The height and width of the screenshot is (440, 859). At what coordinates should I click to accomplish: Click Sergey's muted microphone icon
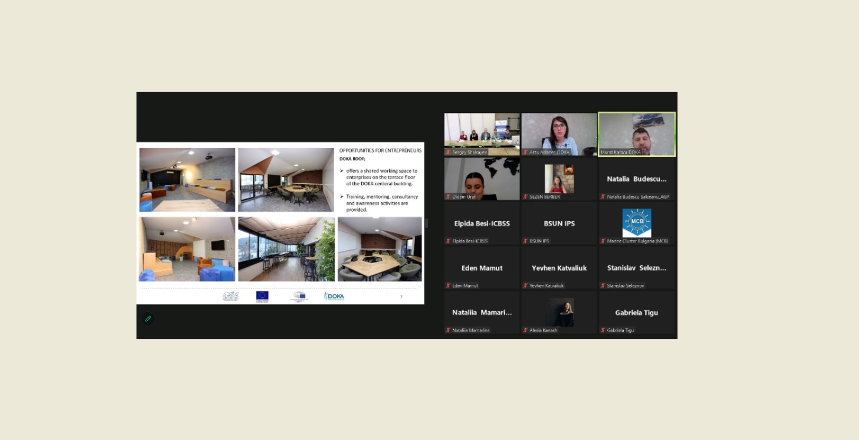[448, 152]
